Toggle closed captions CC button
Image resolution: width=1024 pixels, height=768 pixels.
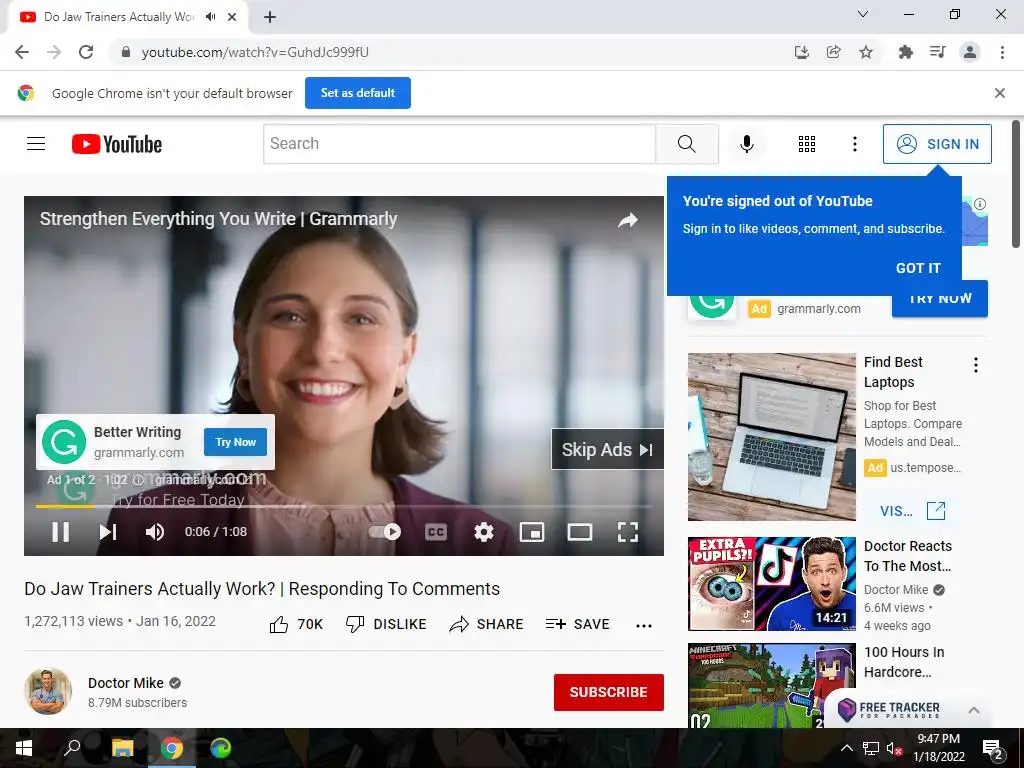click(x=436, y=532)
